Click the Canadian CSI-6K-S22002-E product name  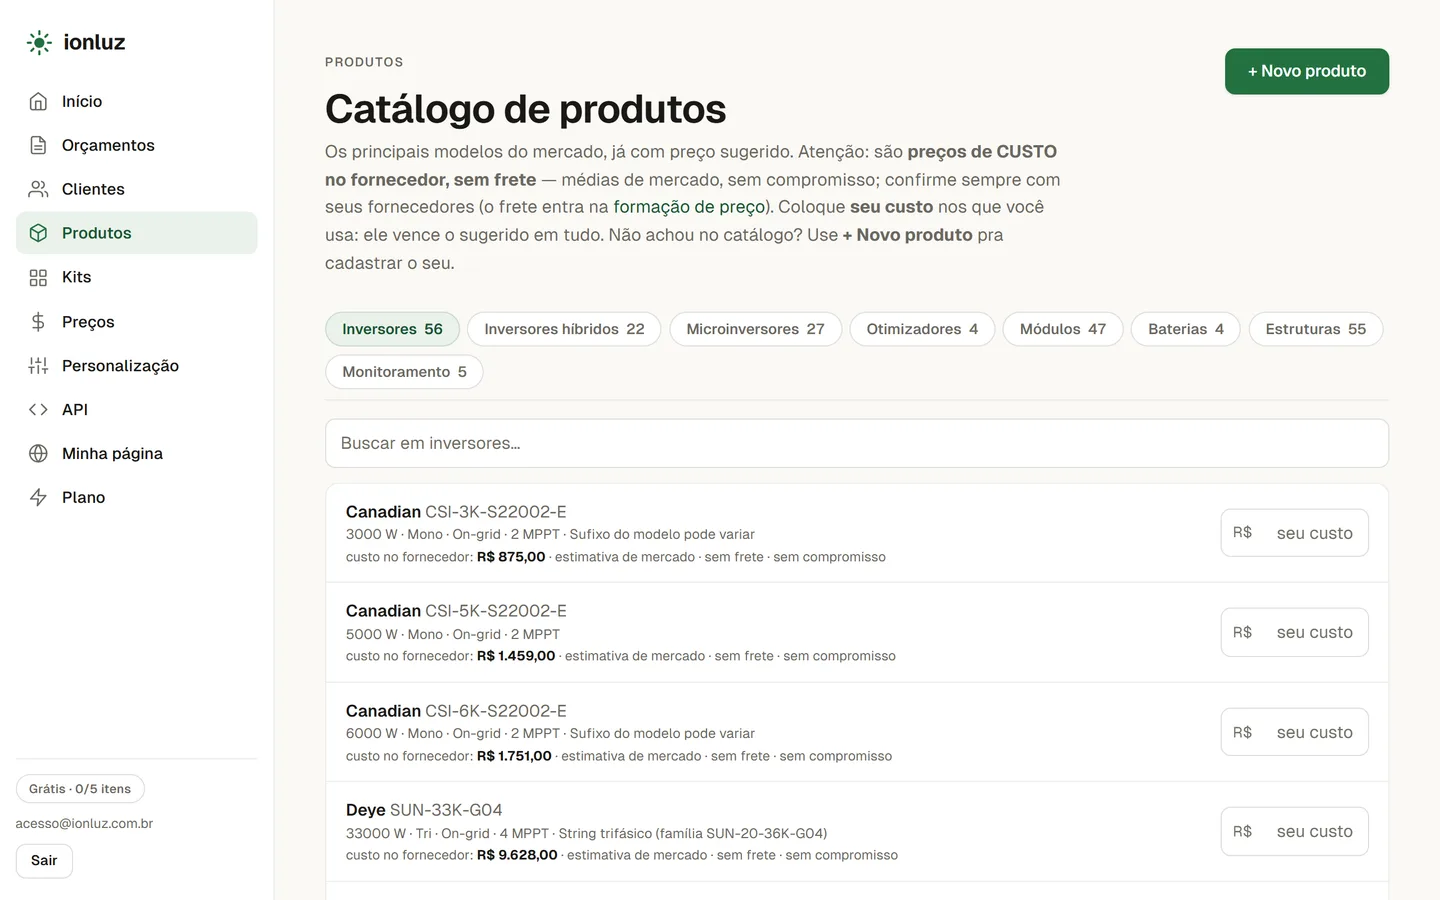(456, 711)
